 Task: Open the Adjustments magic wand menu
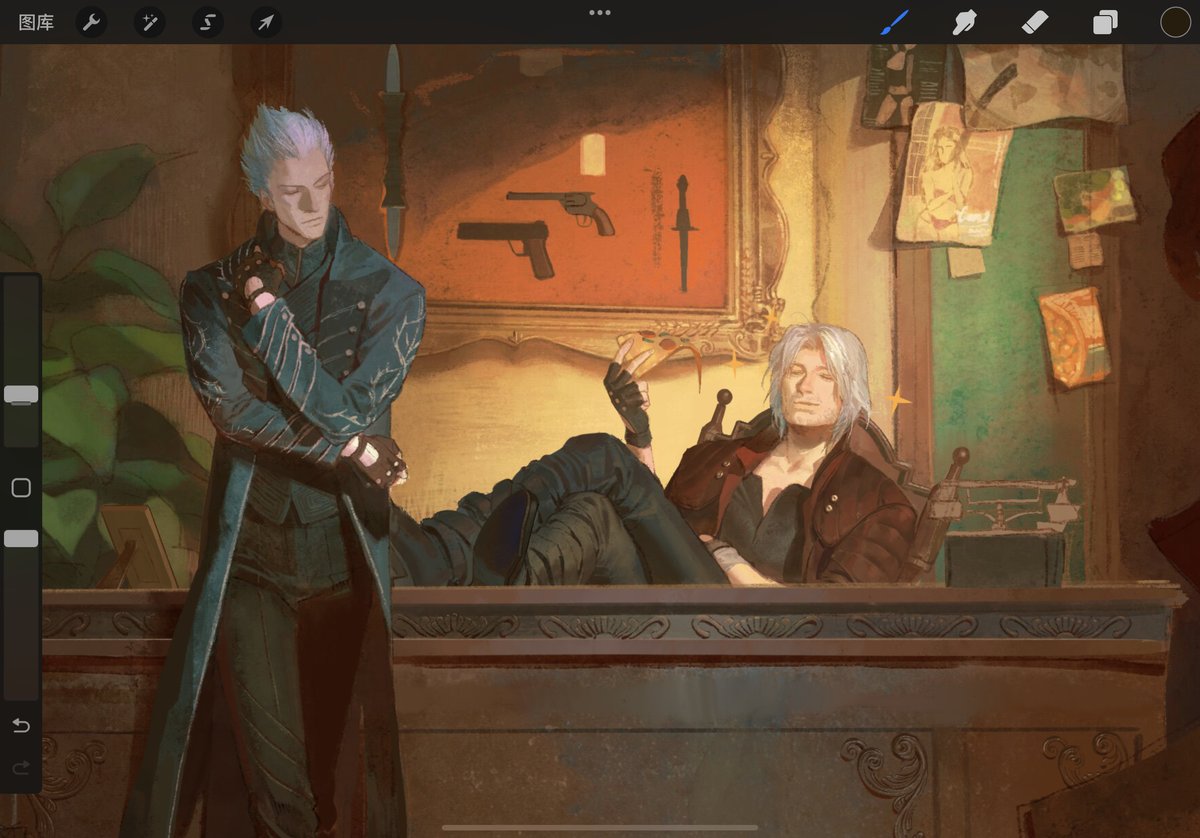coord(150,22)
